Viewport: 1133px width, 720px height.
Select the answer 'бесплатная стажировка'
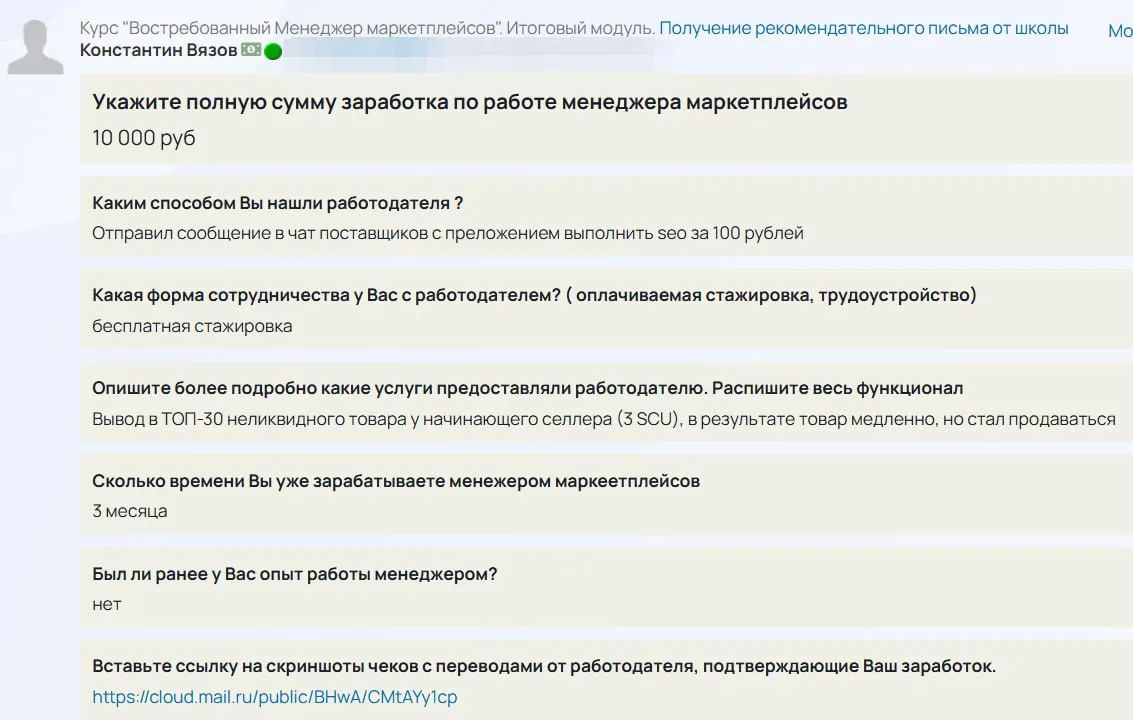pyautogui.click(x=192, y=326)
